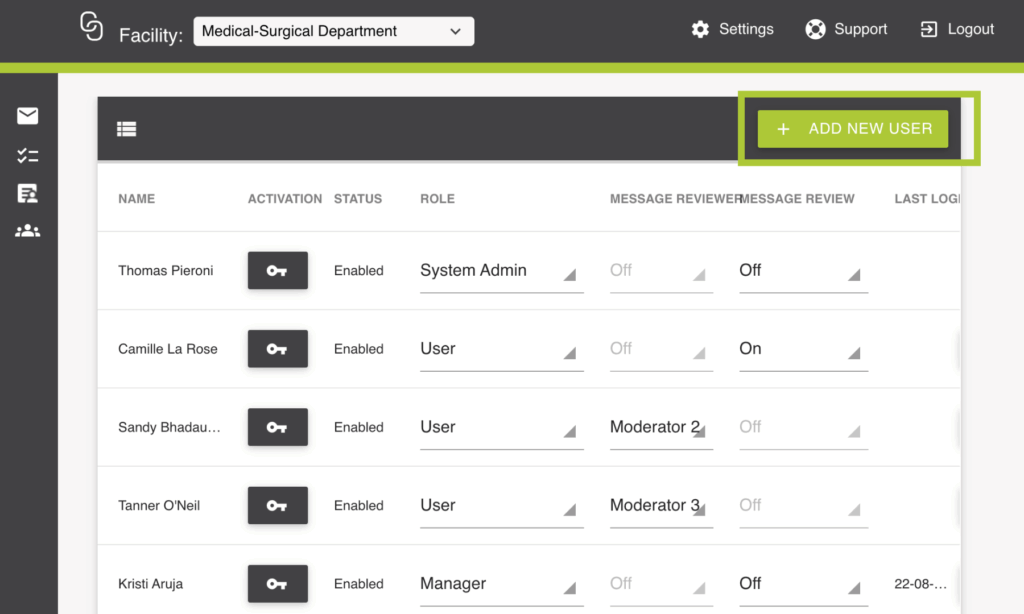This screenshot has height=614, width=1024.
Task: Open Settings in the top bar
Action: 732,29
